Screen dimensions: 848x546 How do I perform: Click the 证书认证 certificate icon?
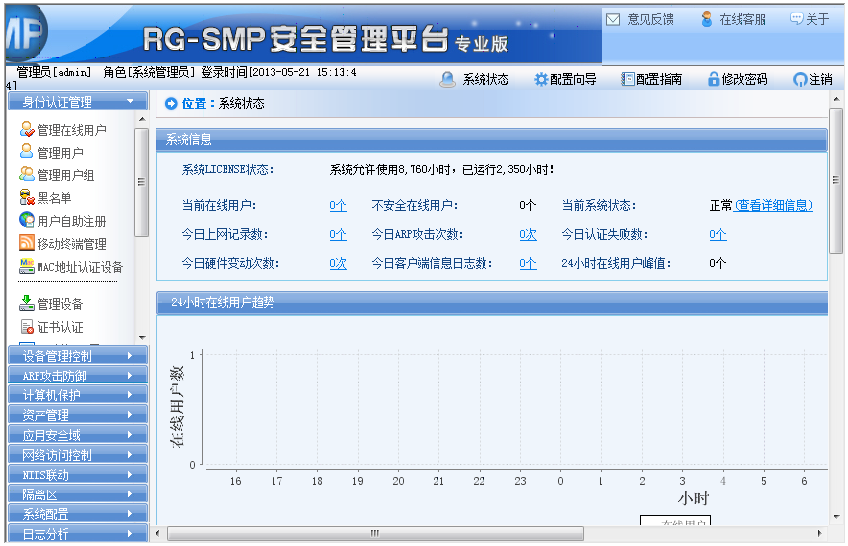[x=27, y=327]
